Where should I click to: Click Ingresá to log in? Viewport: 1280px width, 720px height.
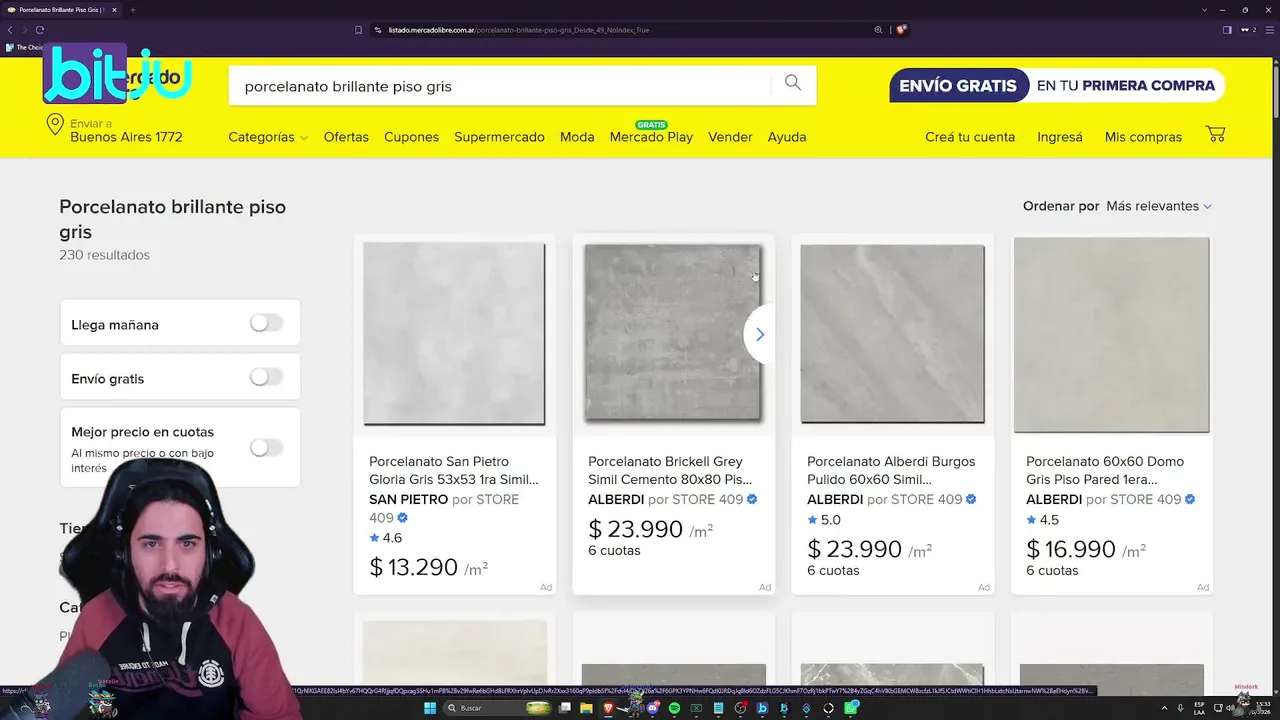(x=1060, y=137)
